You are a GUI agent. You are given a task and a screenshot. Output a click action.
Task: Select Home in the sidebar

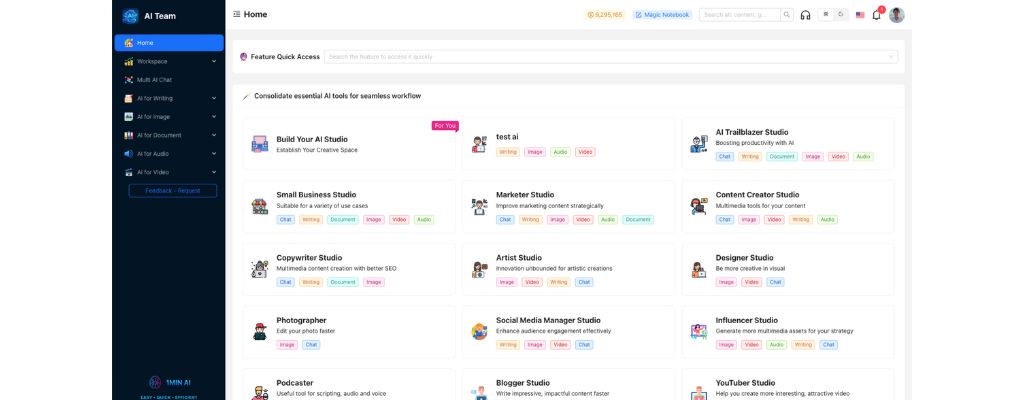click(168, 43)
